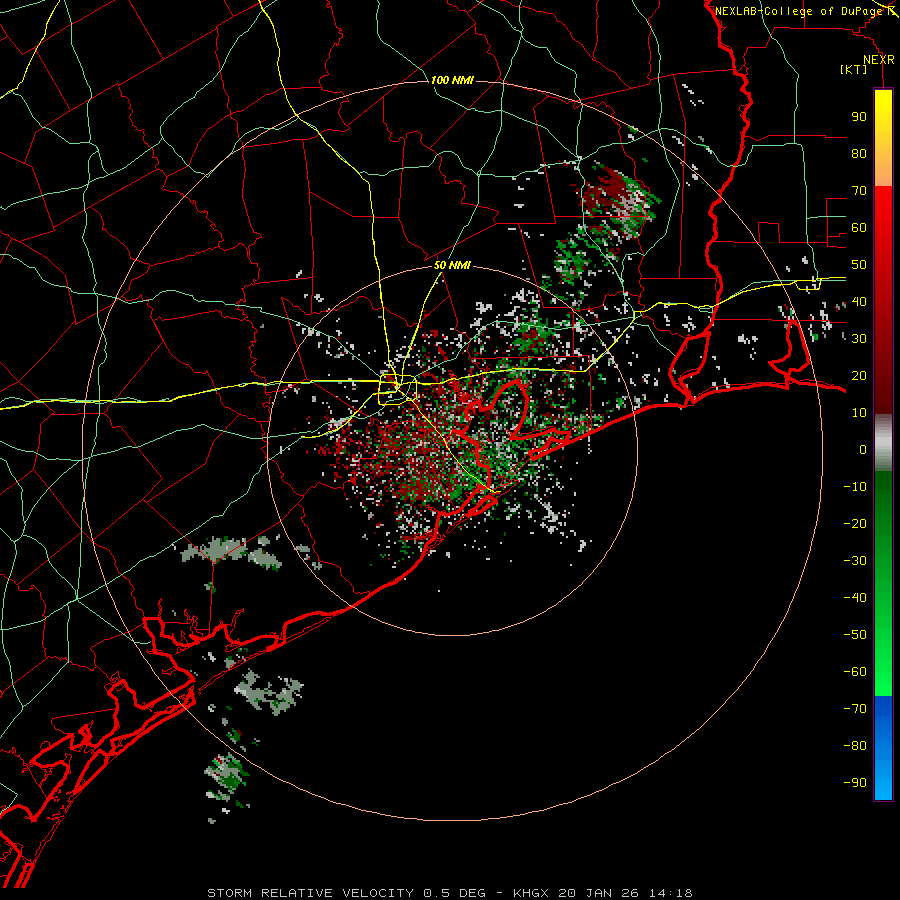Viewport: 900px width, 900px height.
Task: Click the positive 60 scale value
Action: click(x=859, y=227)
